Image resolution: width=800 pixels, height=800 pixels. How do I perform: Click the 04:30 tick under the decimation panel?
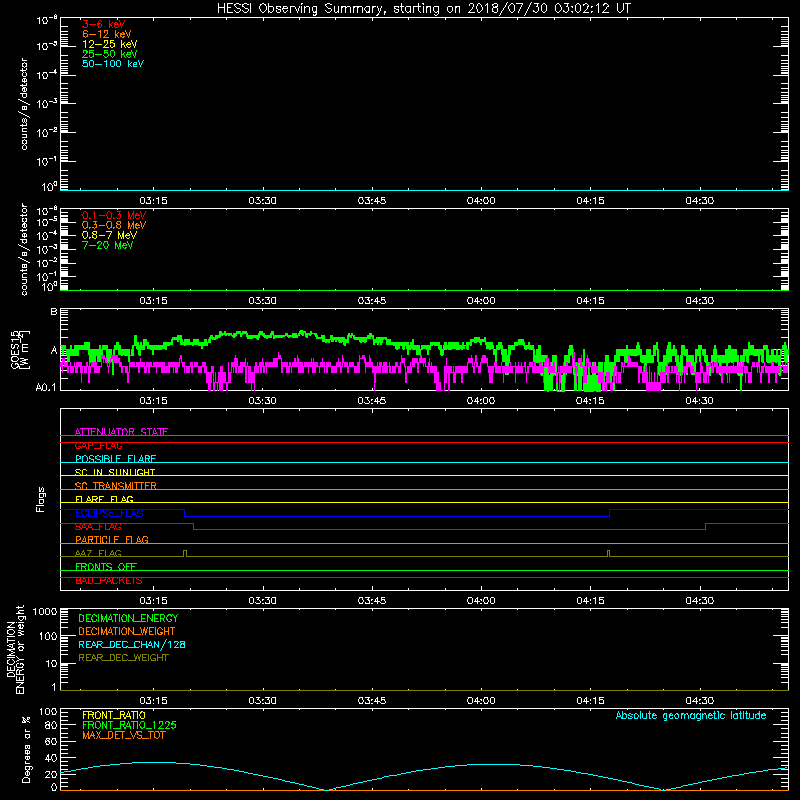pos(699,701)
